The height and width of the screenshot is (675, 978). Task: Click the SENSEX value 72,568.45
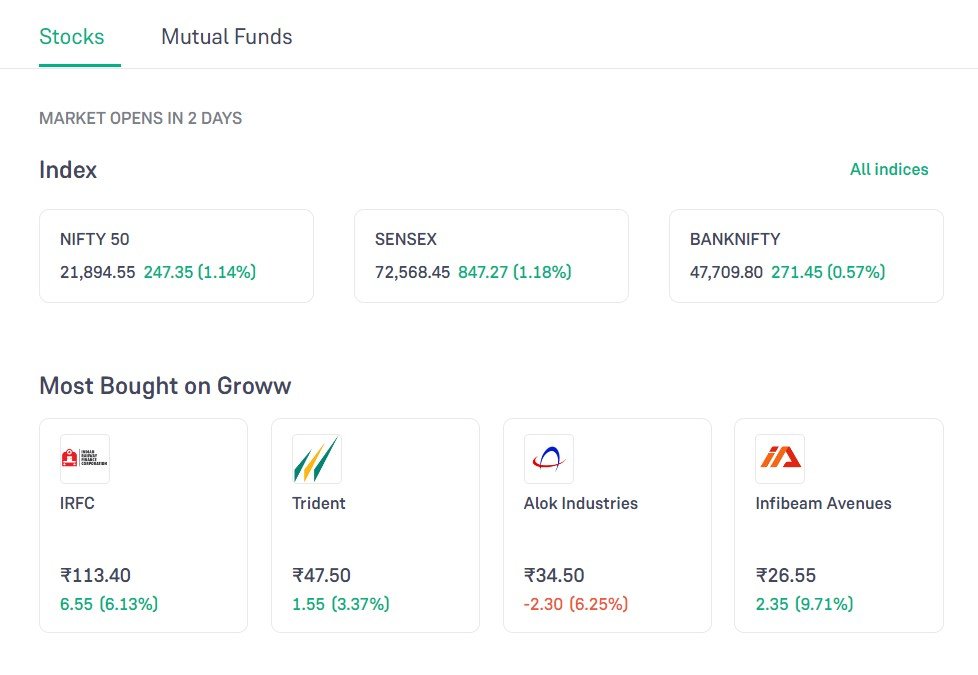[412, 273]
